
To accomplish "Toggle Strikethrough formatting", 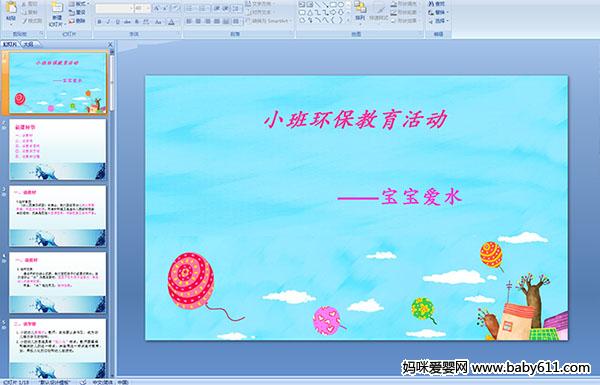I will [x=127, y=22].
